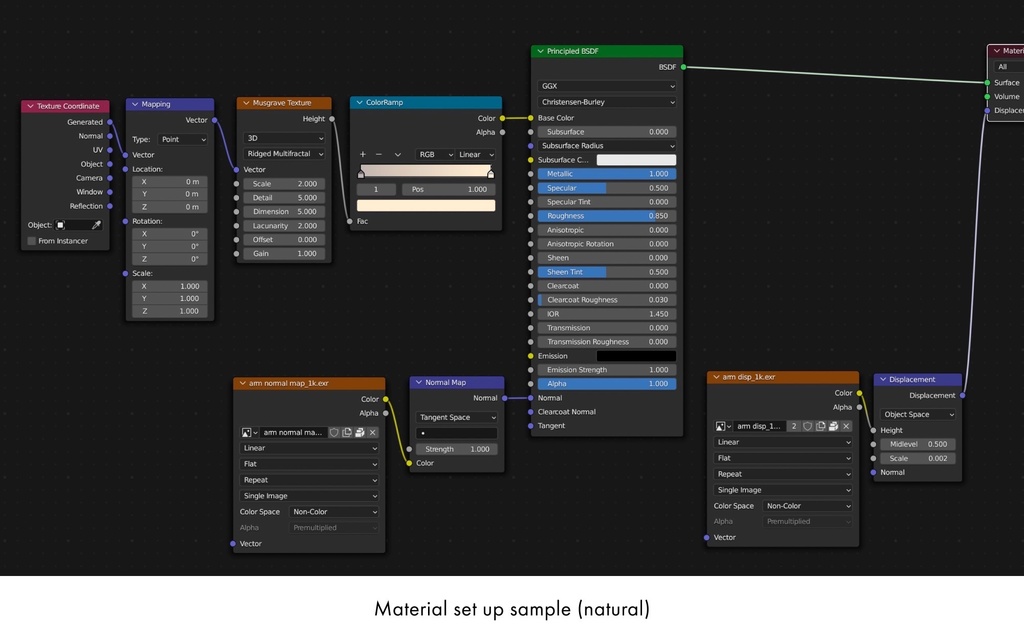
Task: Click the Color output socket on arm disp node
Action: (x=859, y=393)
